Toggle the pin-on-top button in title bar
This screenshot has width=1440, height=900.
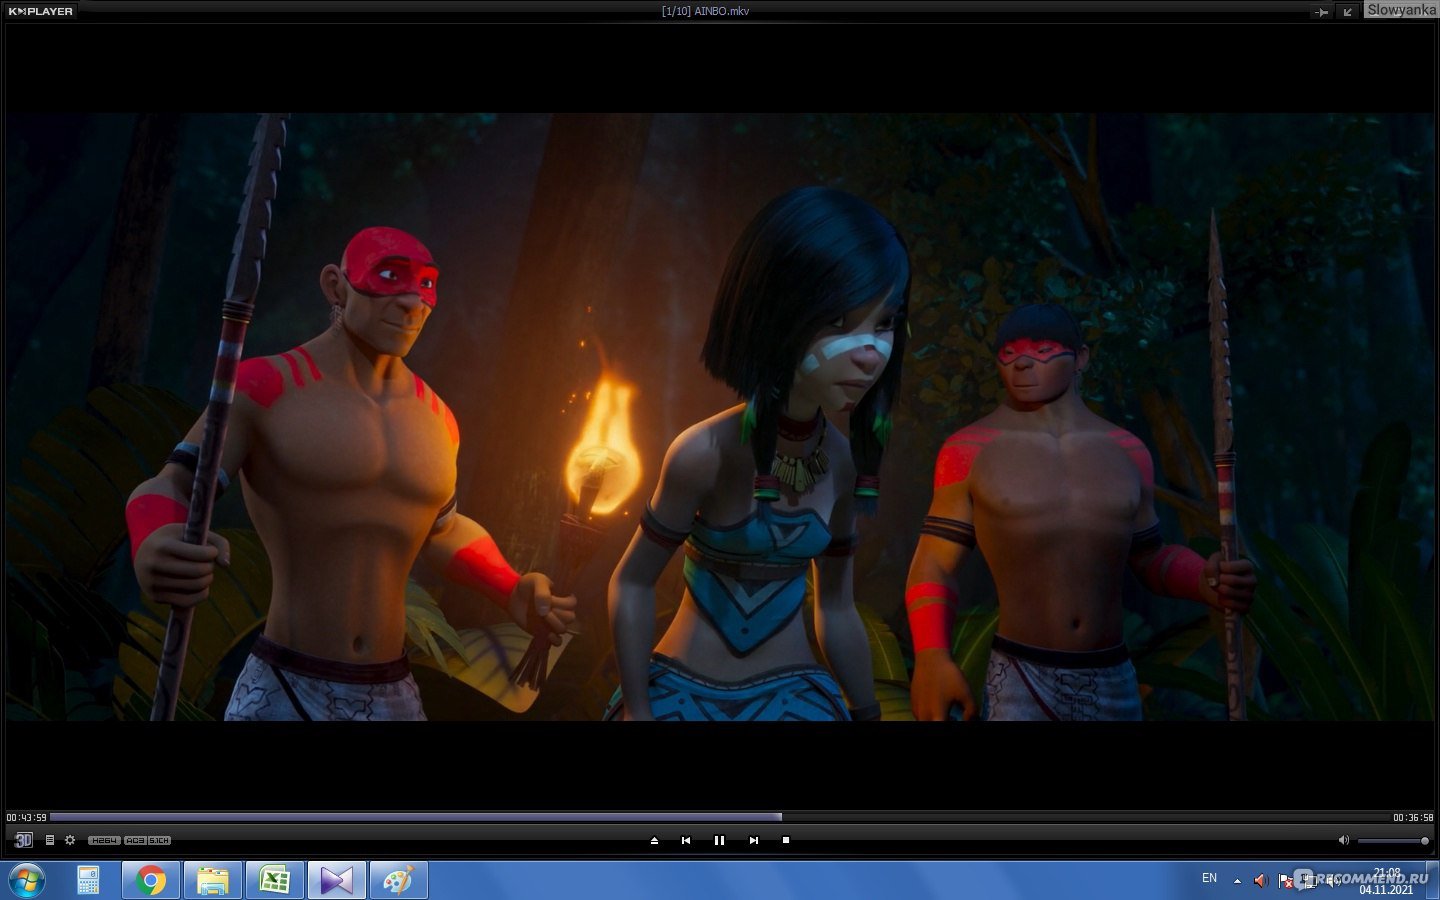(x=1321, y=12)
